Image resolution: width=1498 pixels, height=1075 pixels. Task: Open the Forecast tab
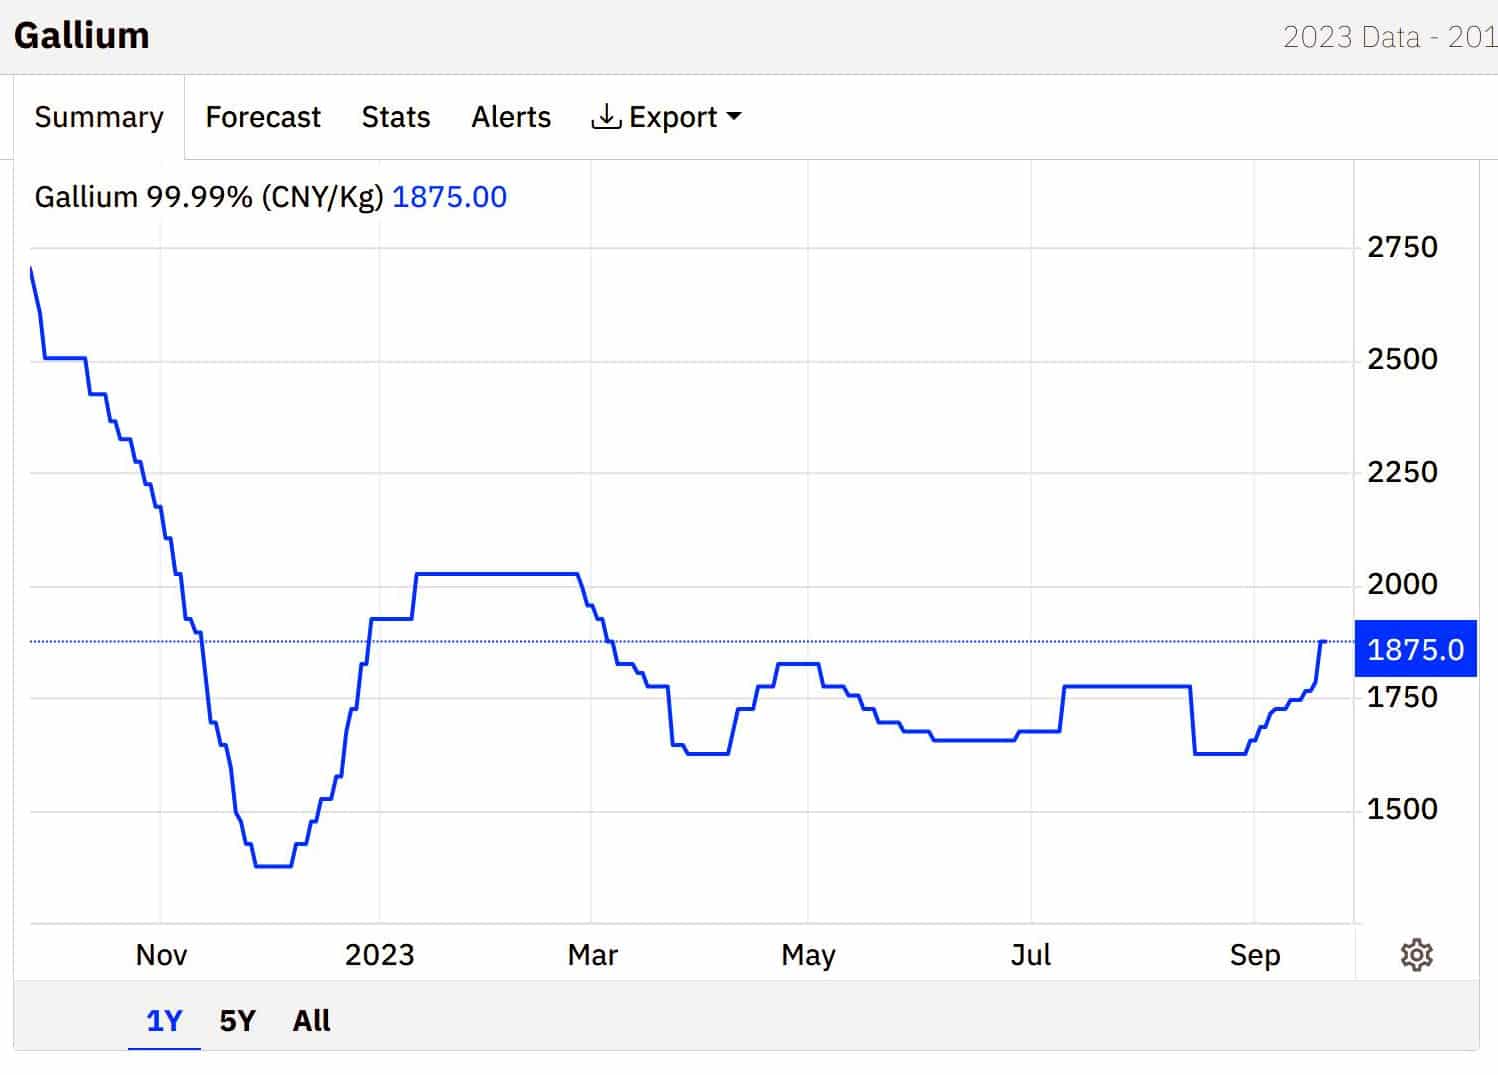[263, 117]
